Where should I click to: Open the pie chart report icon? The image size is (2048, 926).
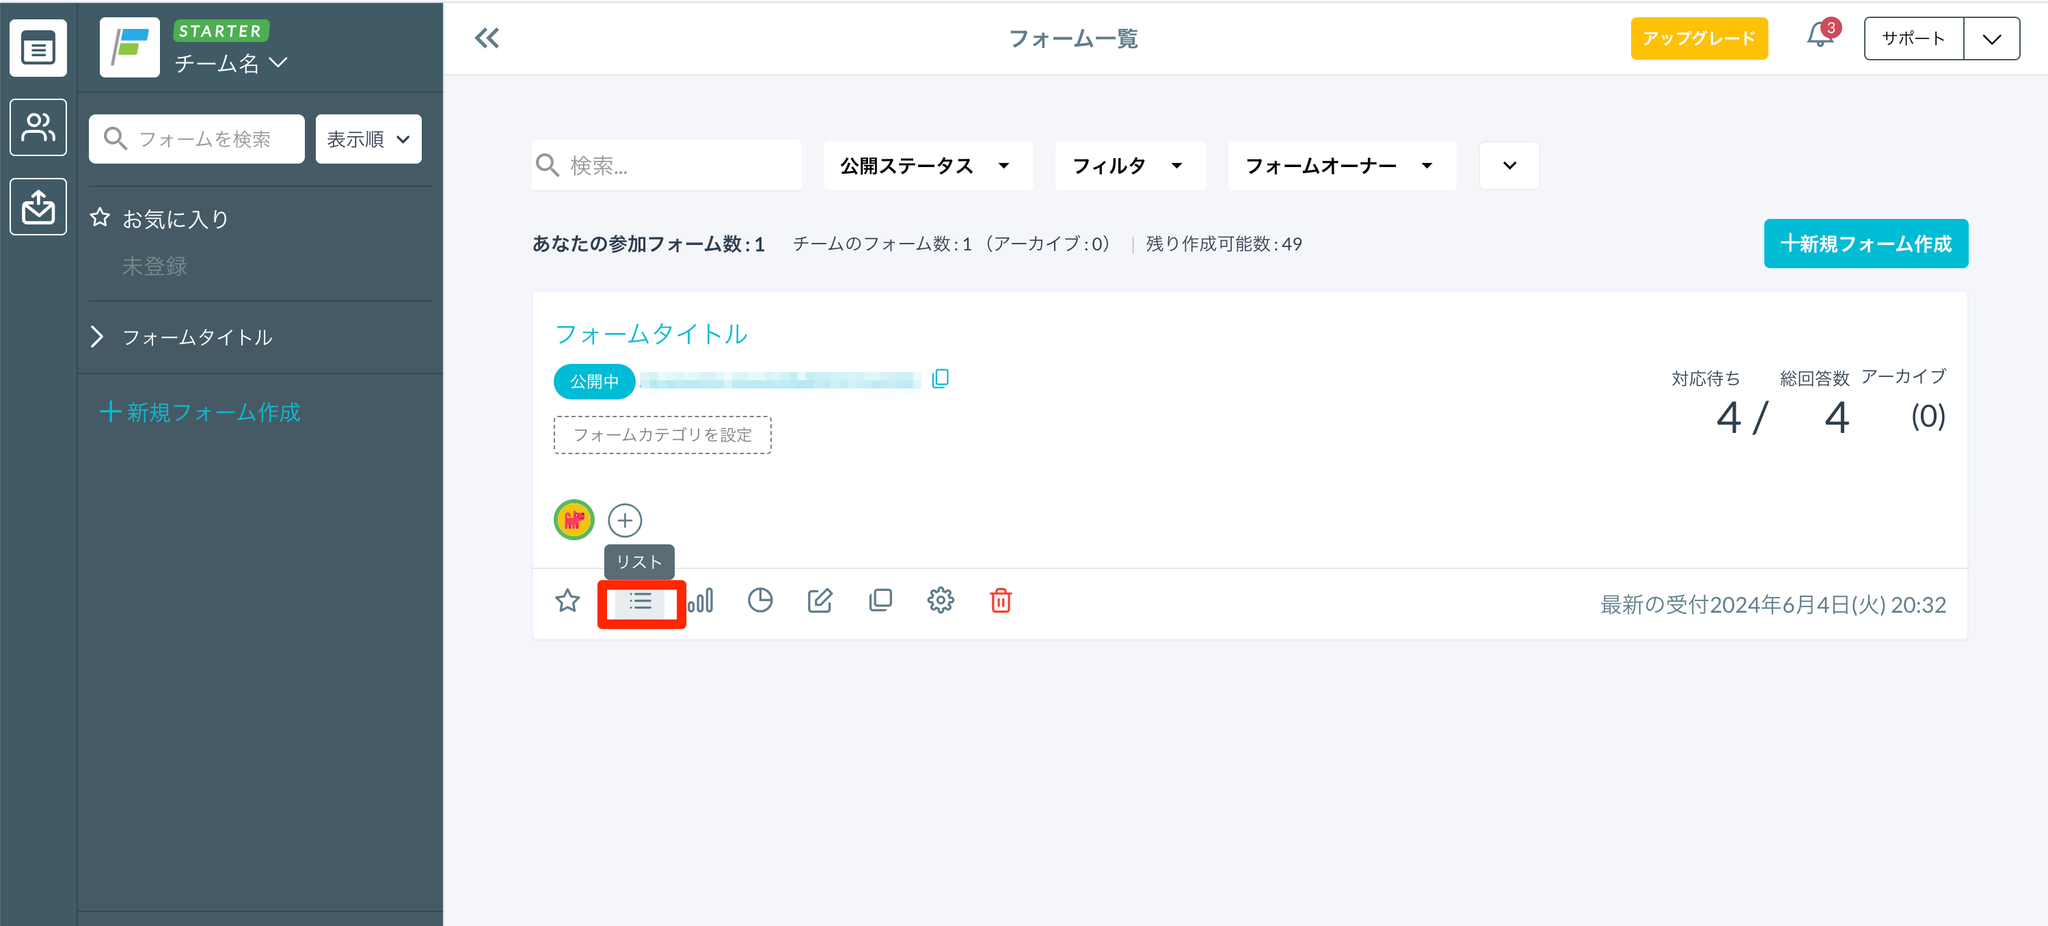[x=760, y=600]
